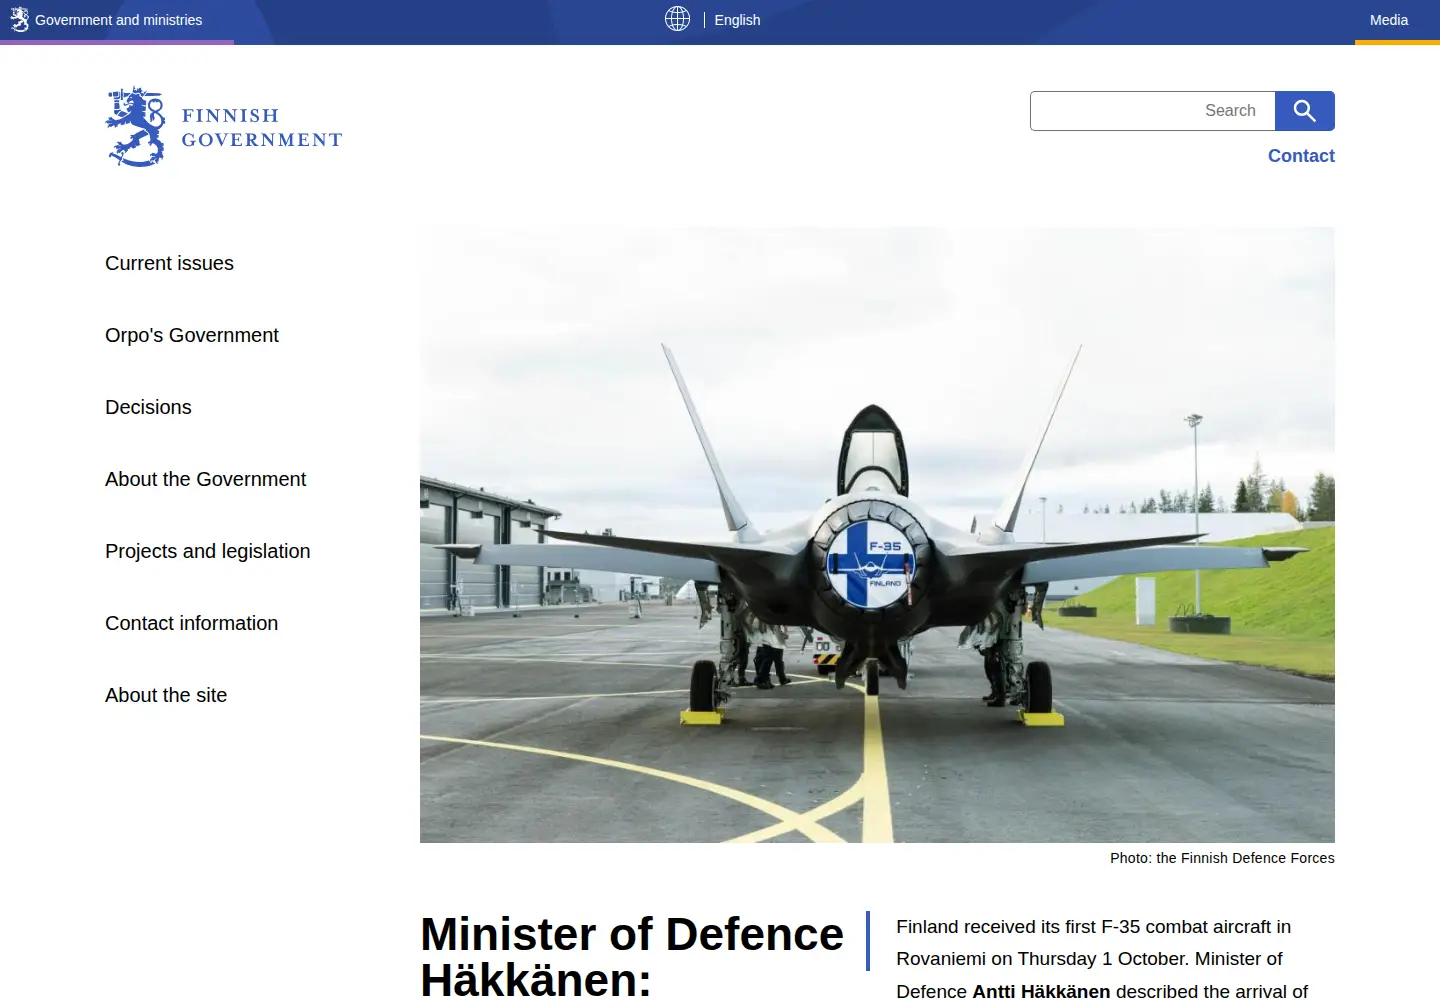The height and width of the screenshot is (1000, 1440).
Task: Open Contact information page
Action: point(192,623)
